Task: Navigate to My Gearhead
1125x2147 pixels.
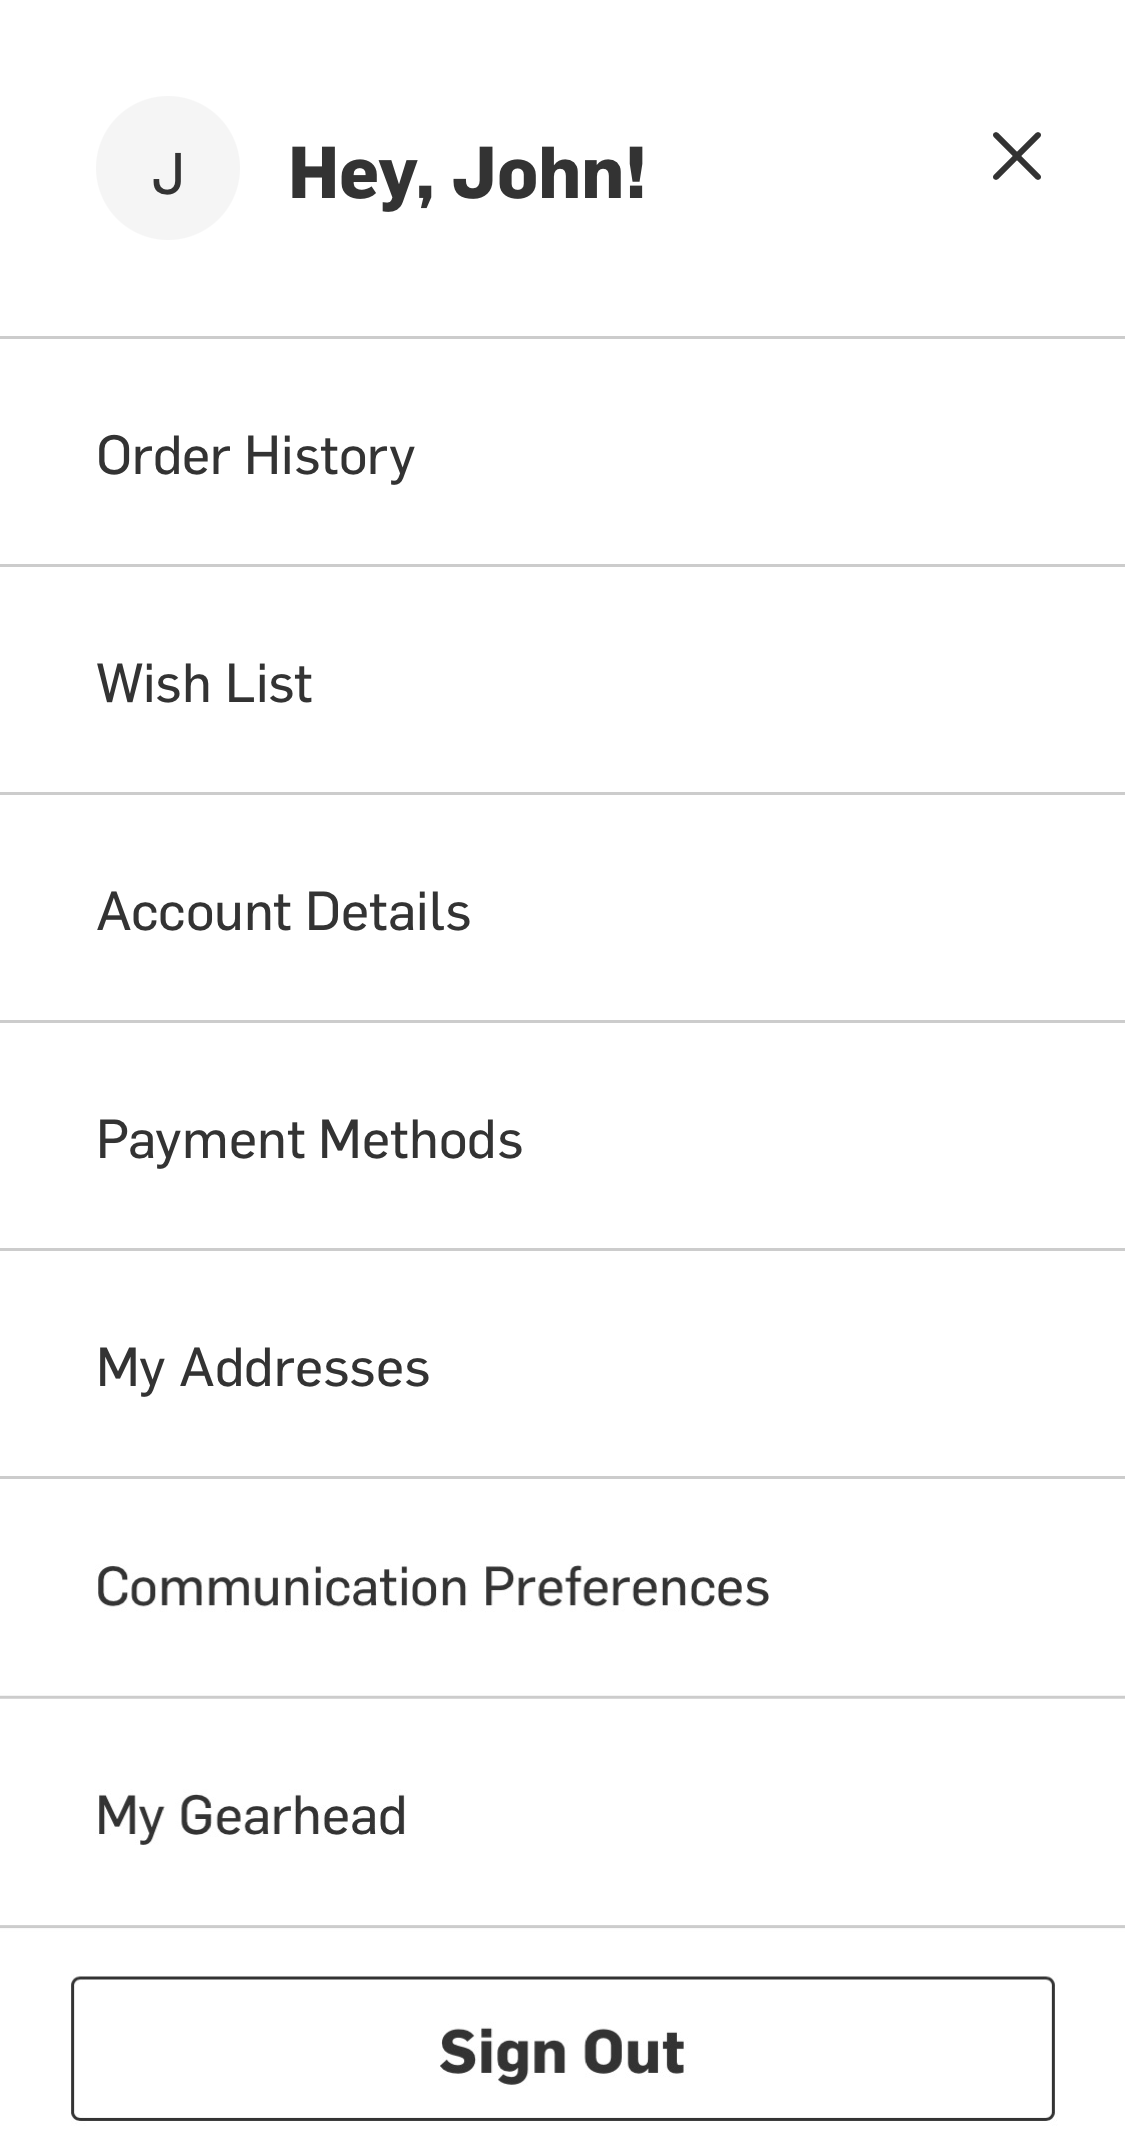Action: [x=252, y=1816]
